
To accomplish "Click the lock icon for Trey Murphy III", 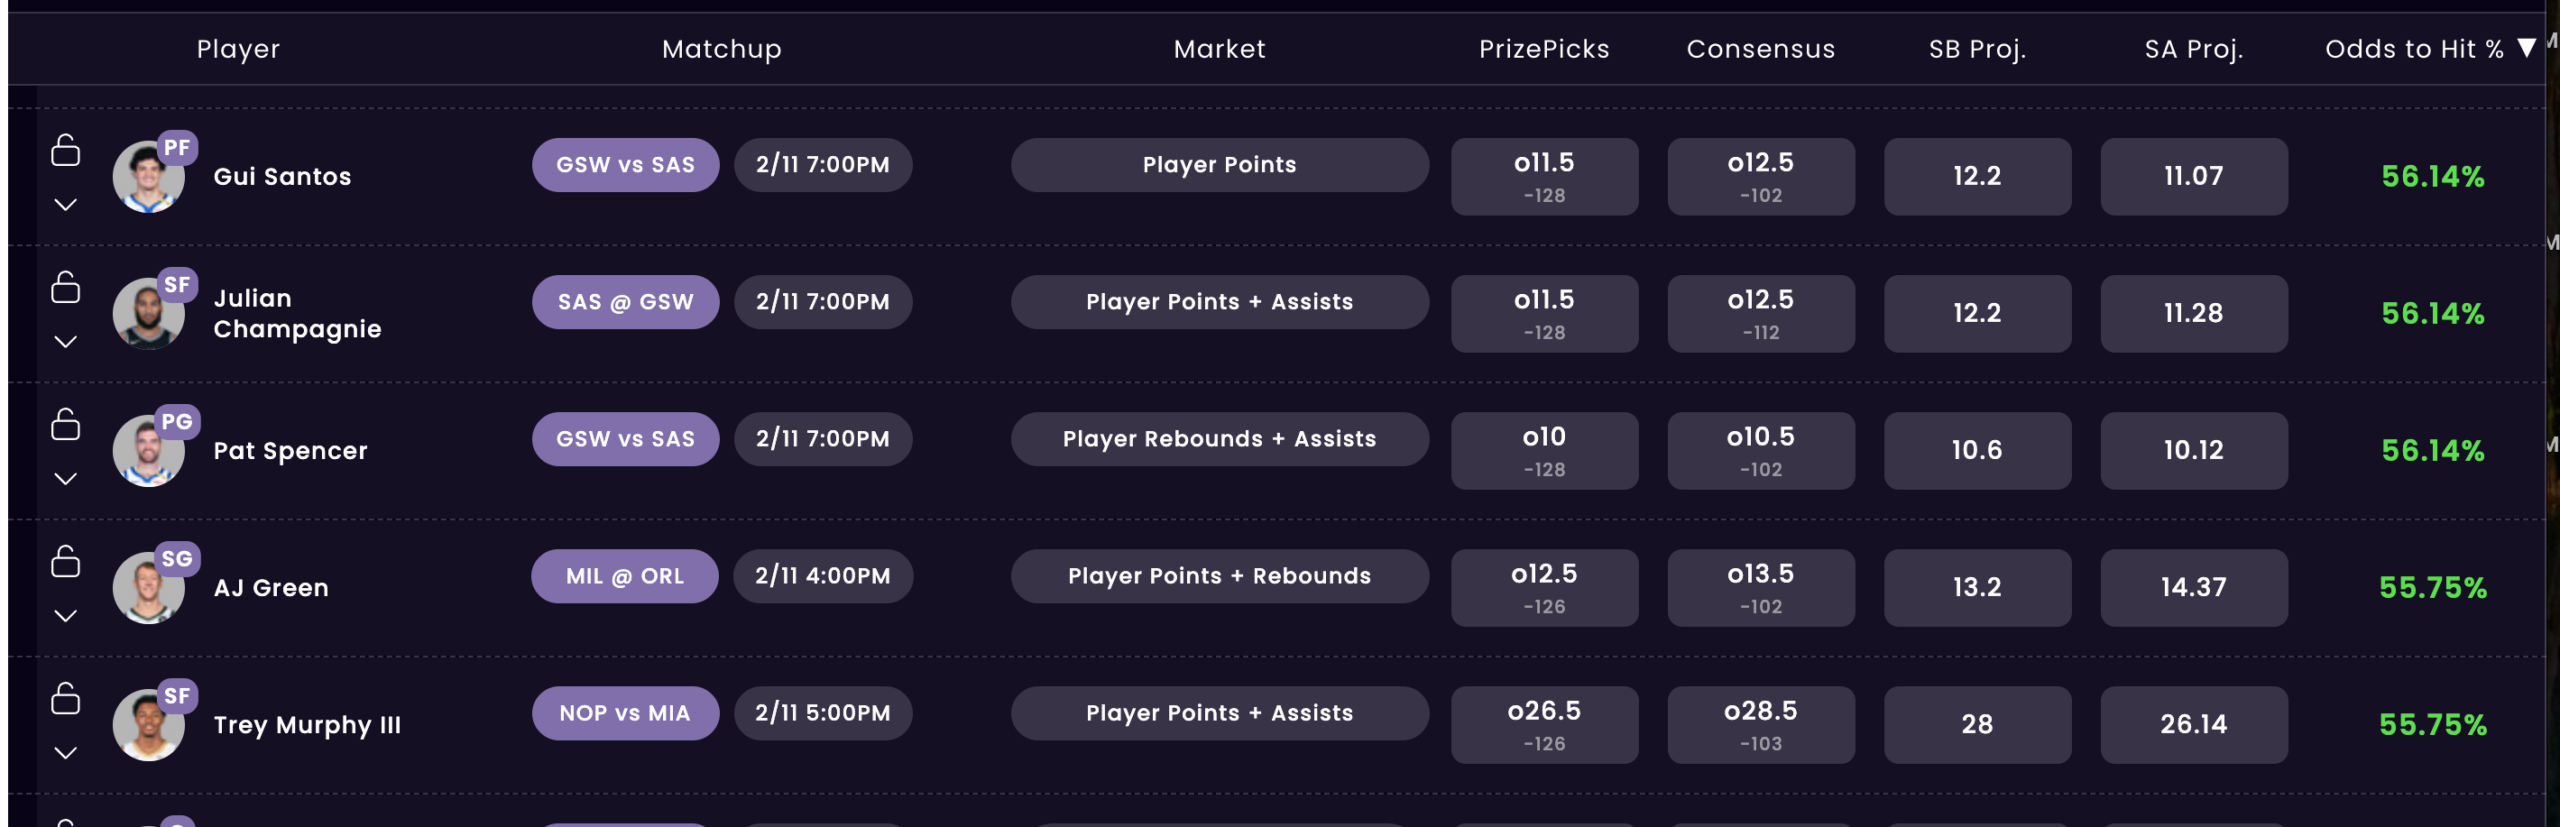I will tap(66, 698).
